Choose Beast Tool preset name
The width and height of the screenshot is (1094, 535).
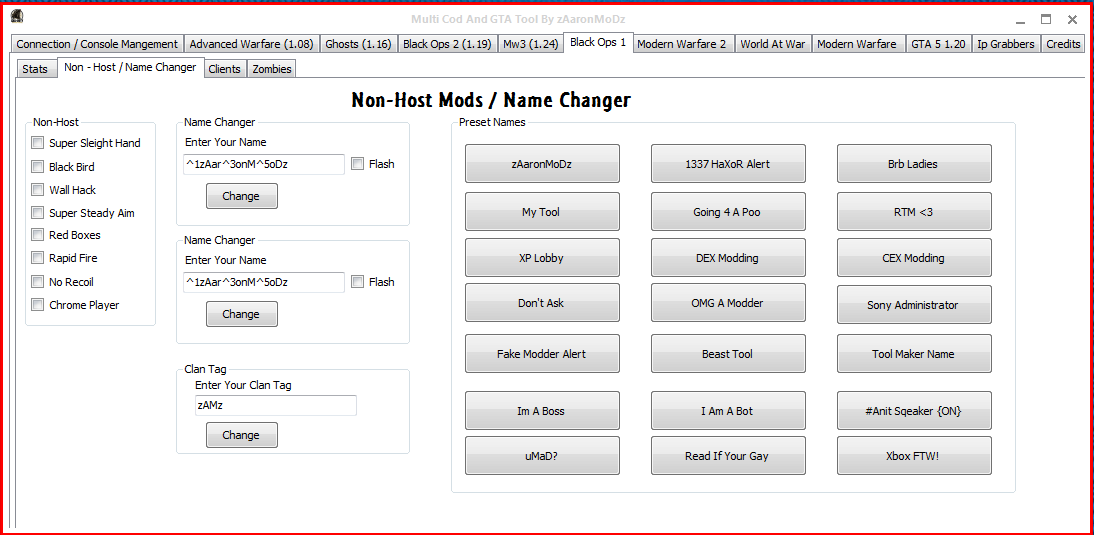click(728, 354)
